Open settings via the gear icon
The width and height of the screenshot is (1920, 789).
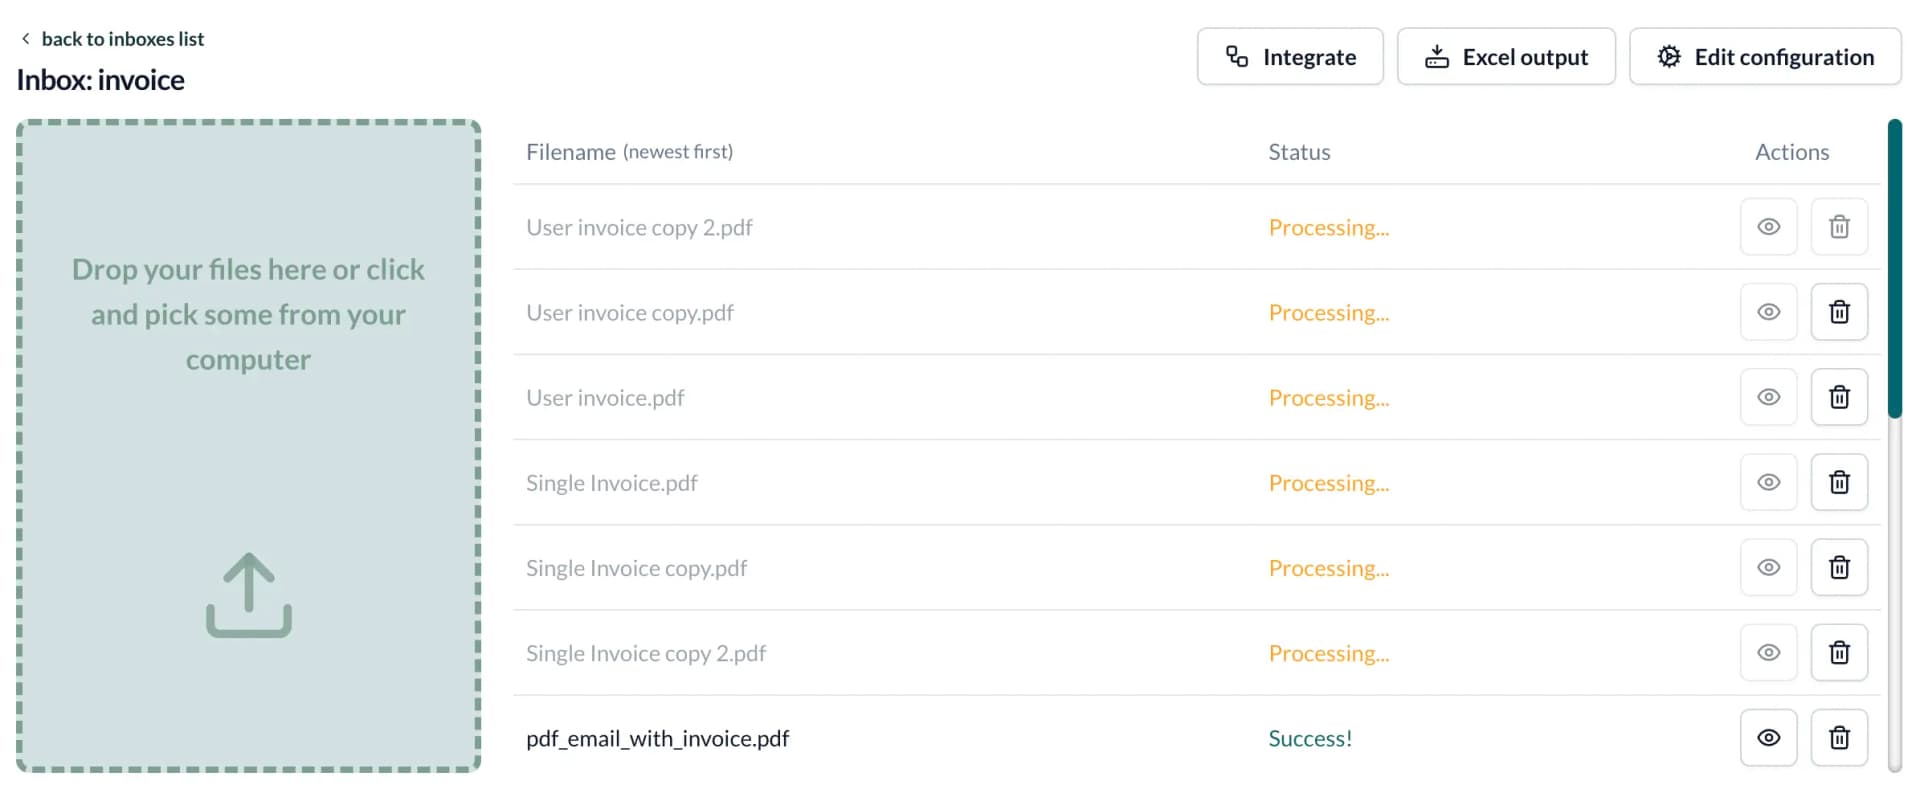click(x=1667, y=57)
